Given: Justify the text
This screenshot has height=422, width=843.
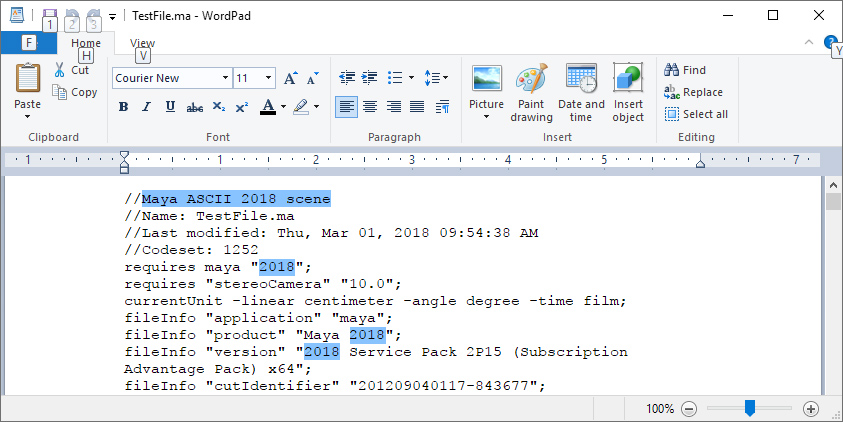Looking at the screenshot, I should 417,106.
